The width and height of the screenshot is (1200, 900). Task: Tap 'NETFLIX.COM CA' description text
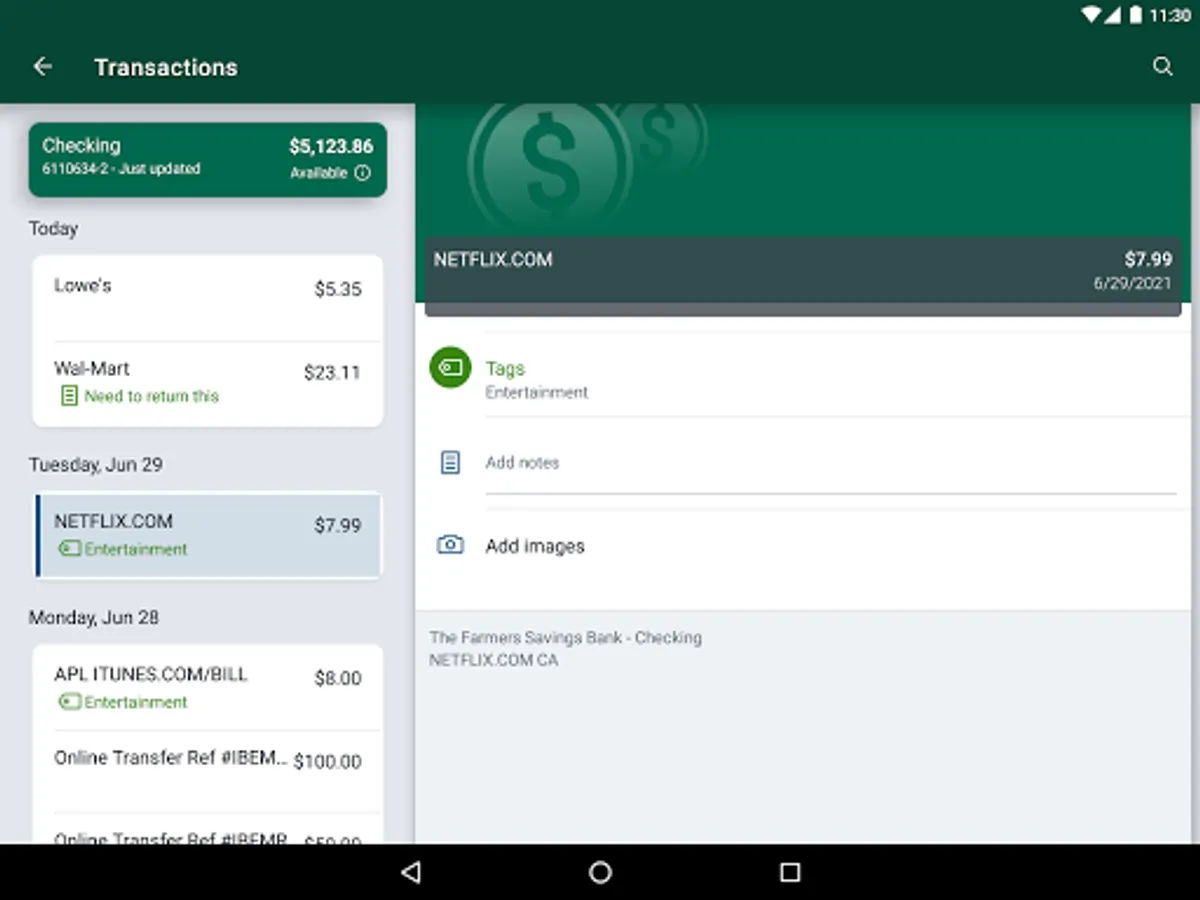[493, 660]
